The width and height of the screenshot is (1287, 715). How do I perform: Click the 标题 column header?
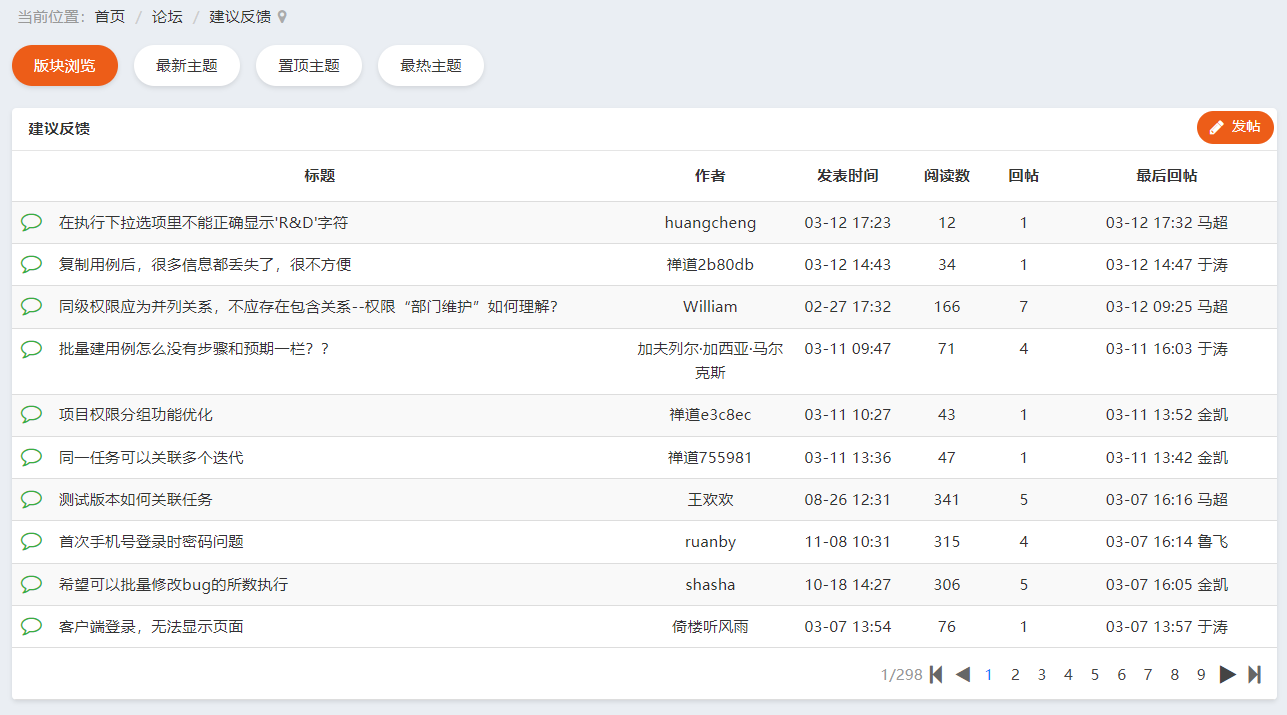click(x=320, y=175)
